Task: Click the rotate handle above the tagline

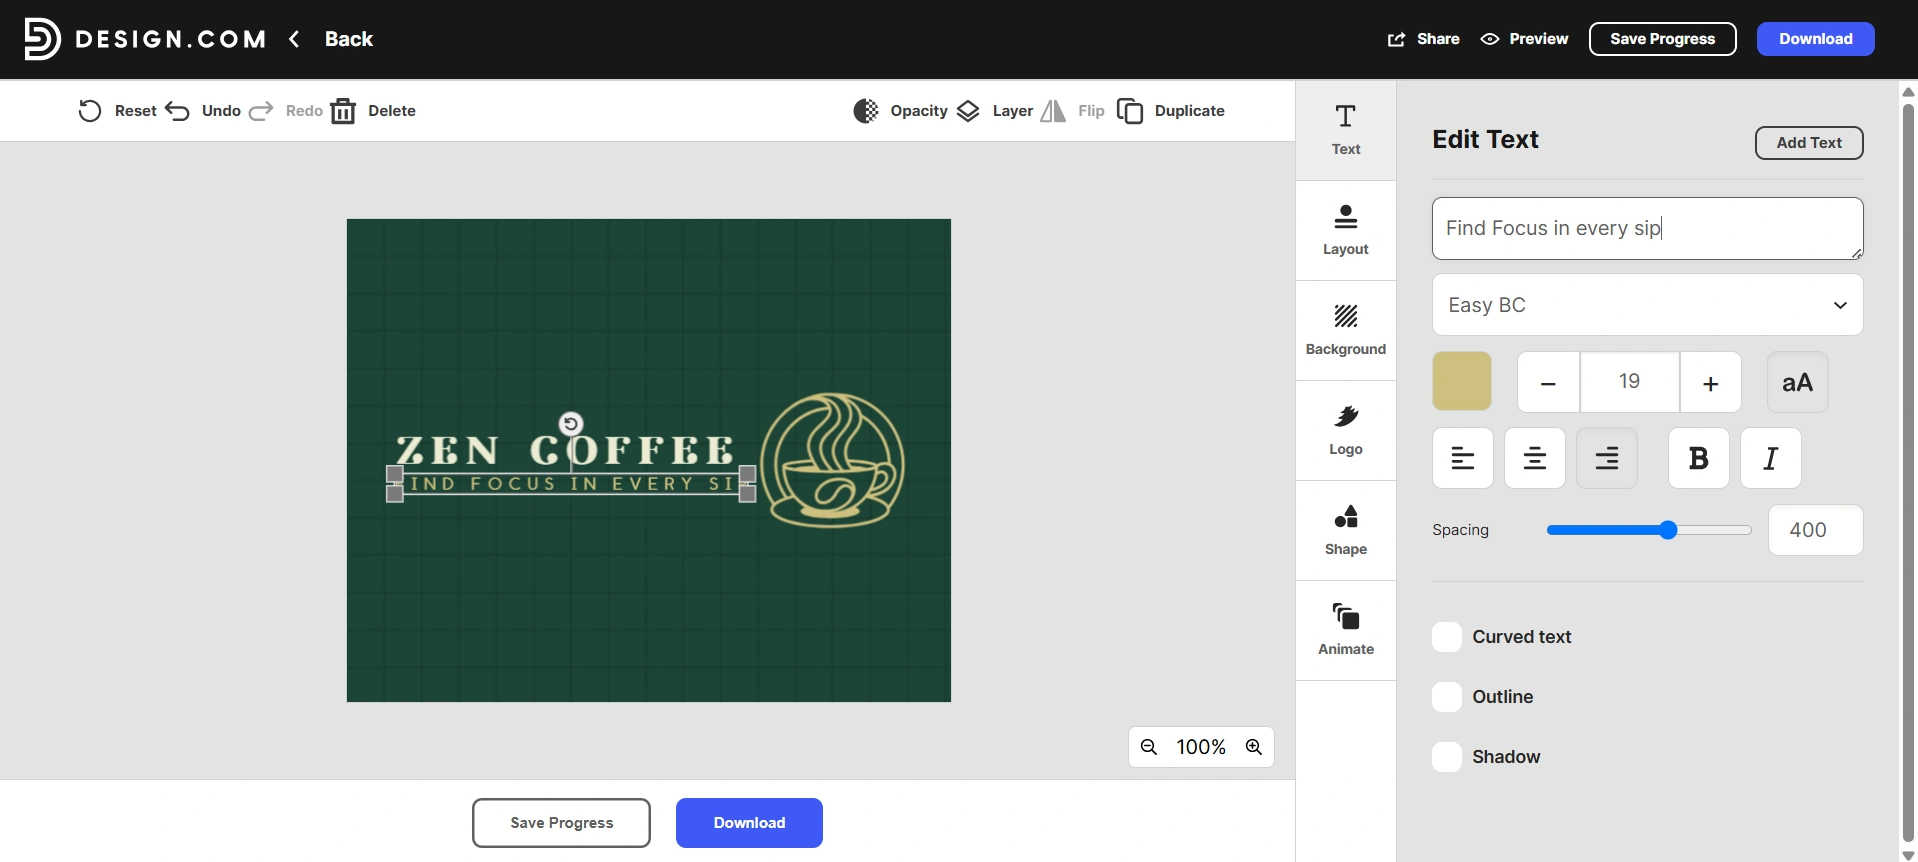Action: pyautogui.click(x=571, y=424)
